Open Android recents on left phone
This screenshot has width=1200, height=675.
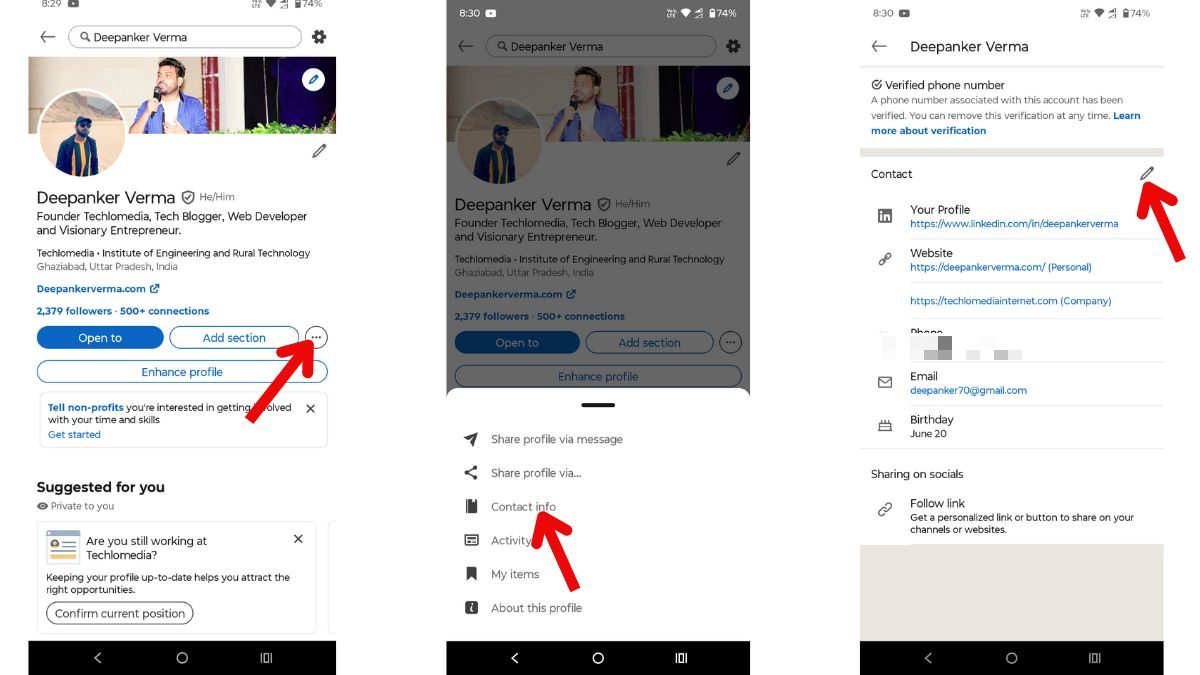pos(266,658)
